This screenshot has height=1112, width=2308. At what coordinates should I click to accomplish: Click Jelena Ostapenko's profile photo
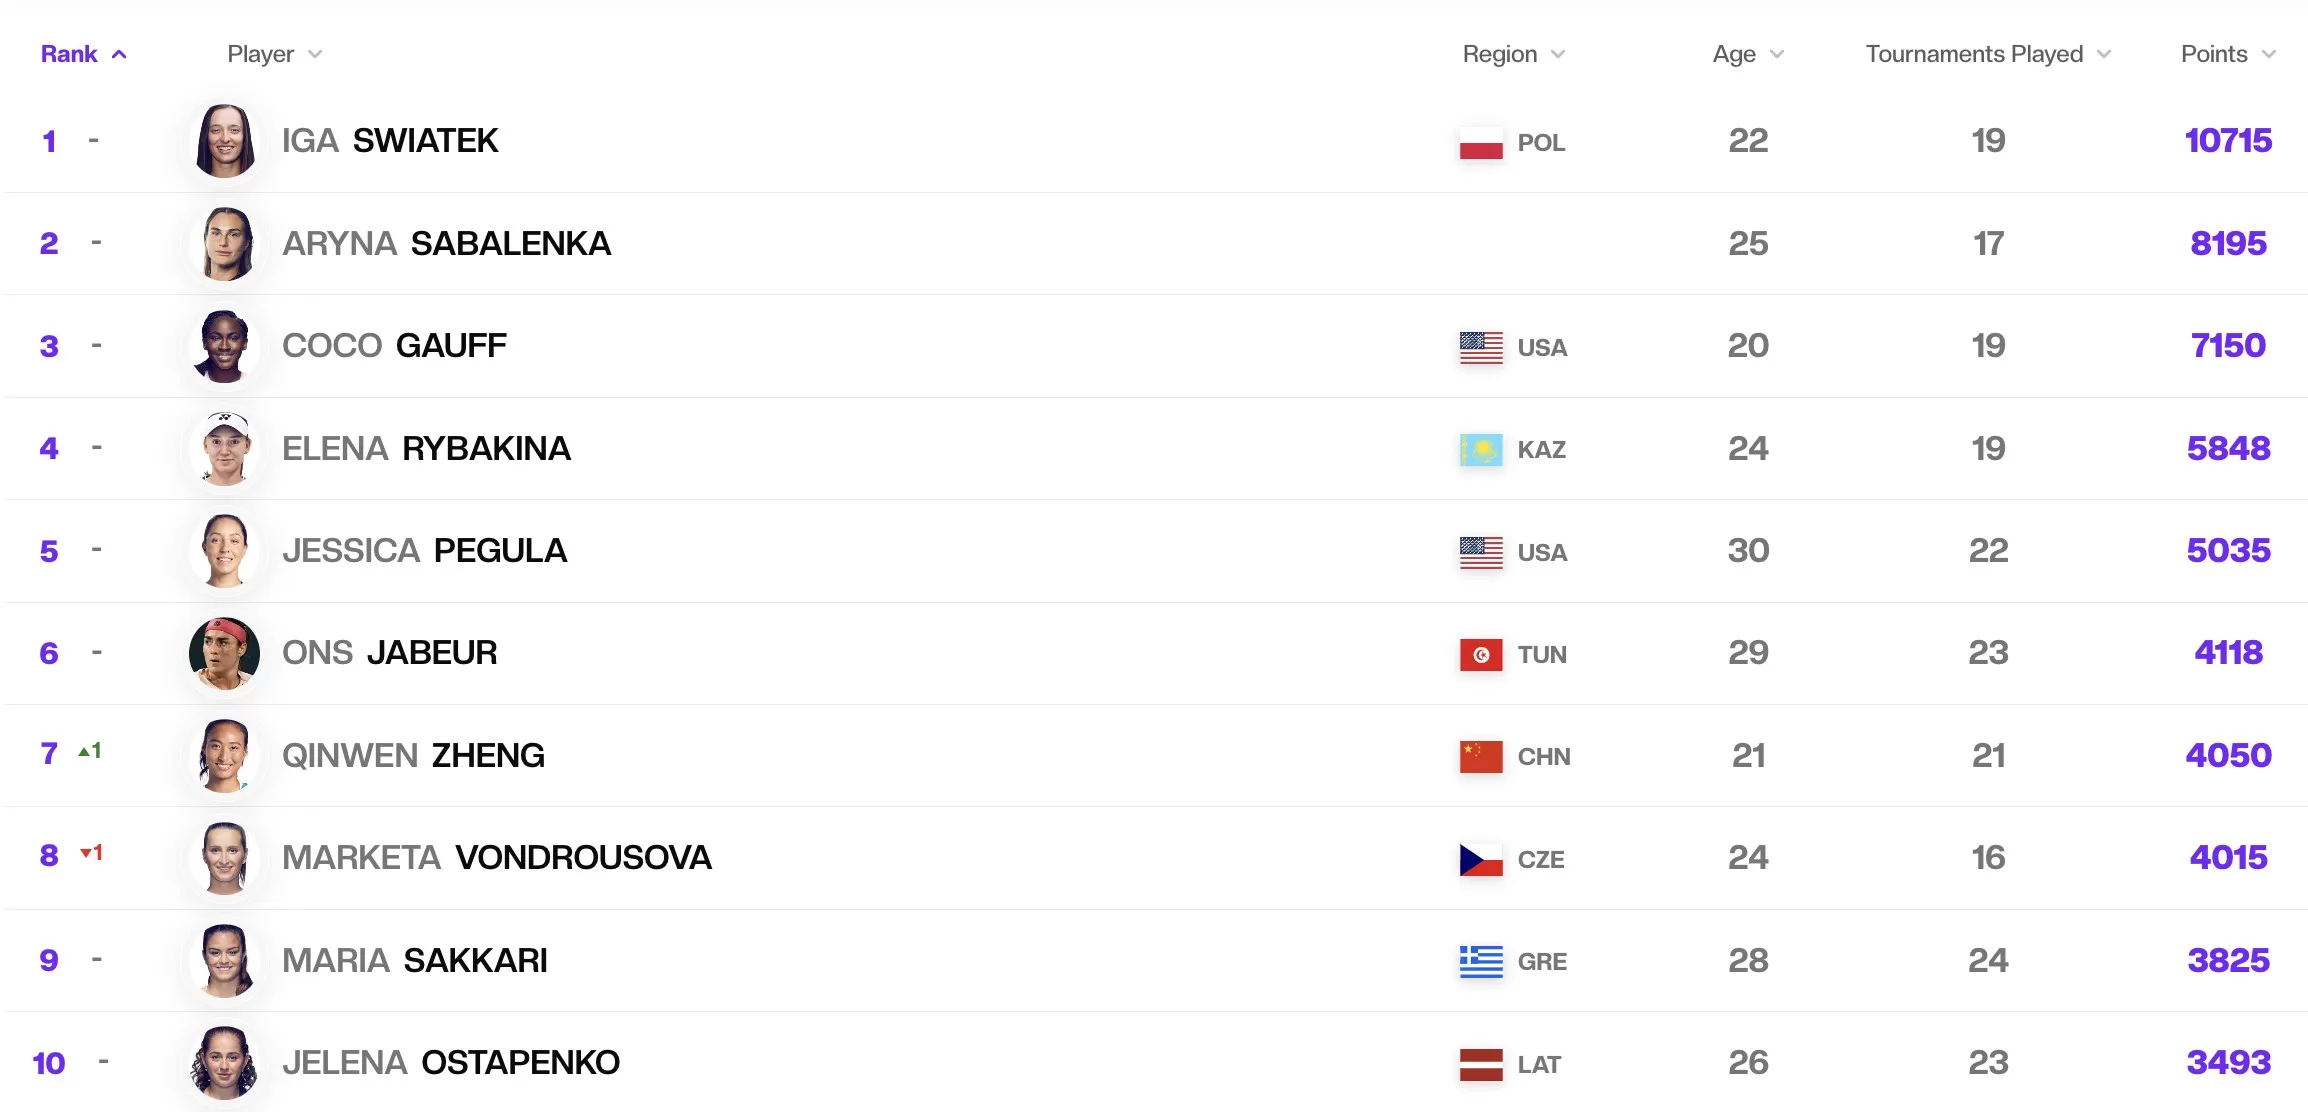[224, 1063]
